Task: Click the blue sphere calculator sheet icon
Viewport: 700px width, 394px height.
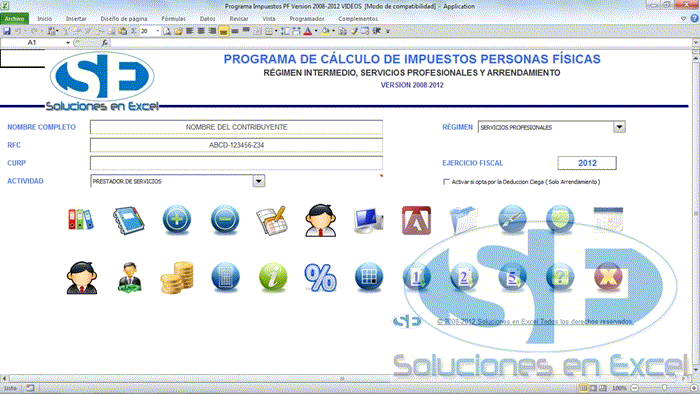Action: coord(225,277)
